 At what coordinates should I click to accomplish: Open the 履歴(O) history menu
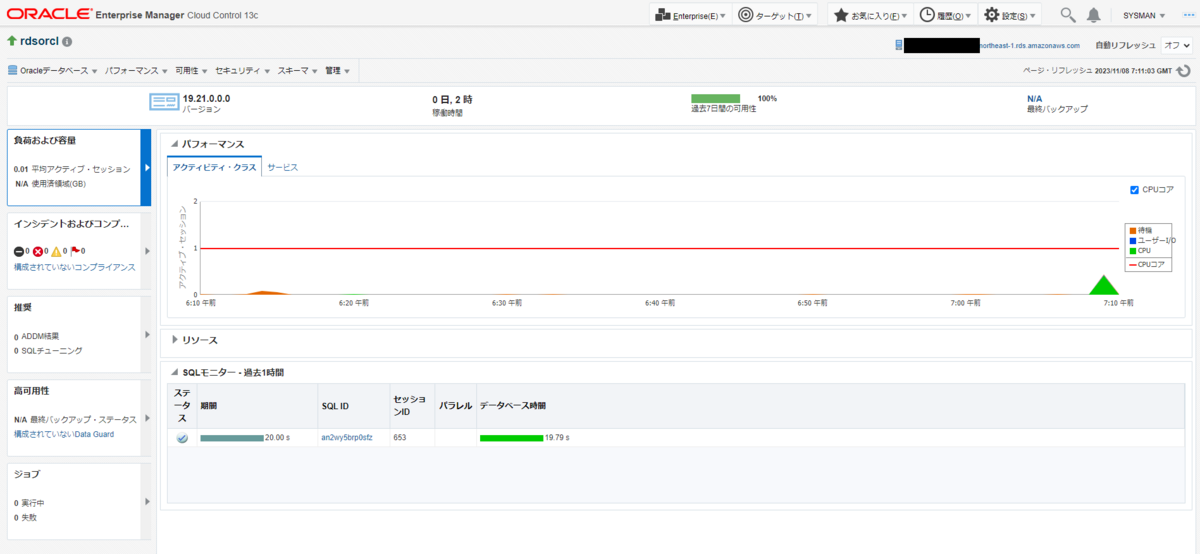[946, 15]
